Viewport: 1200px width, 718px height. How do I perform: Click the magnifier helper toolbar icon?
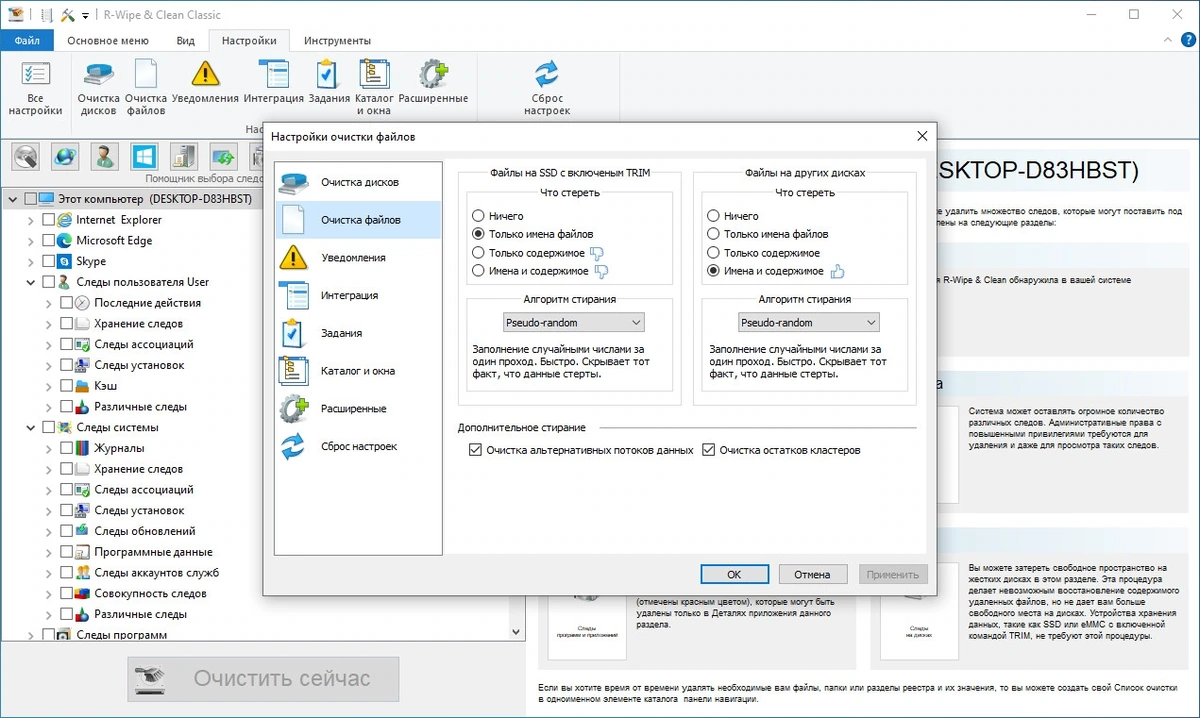point(26,157)
